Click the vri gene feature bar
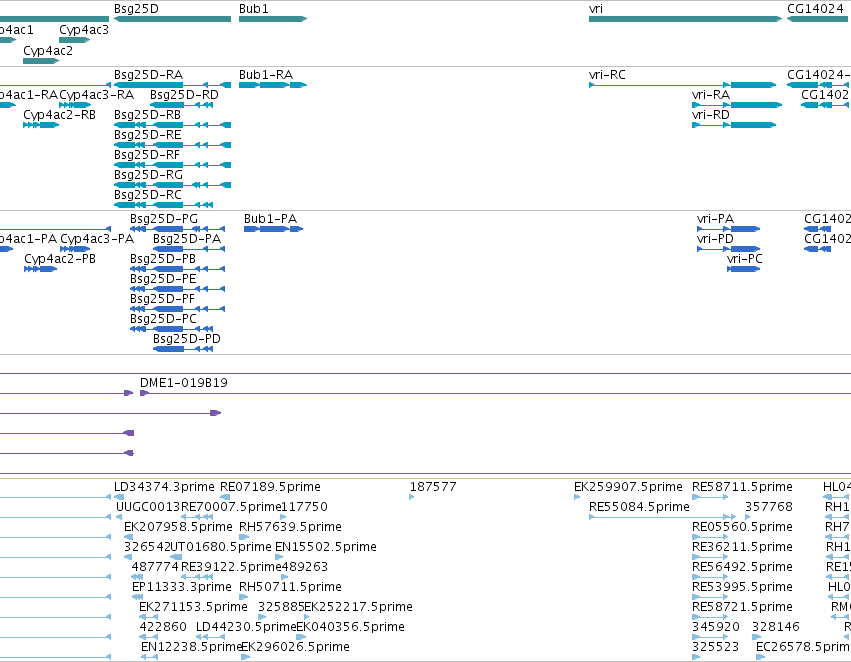This screenshot has height=662, width=851. click(x=685, y=19)
